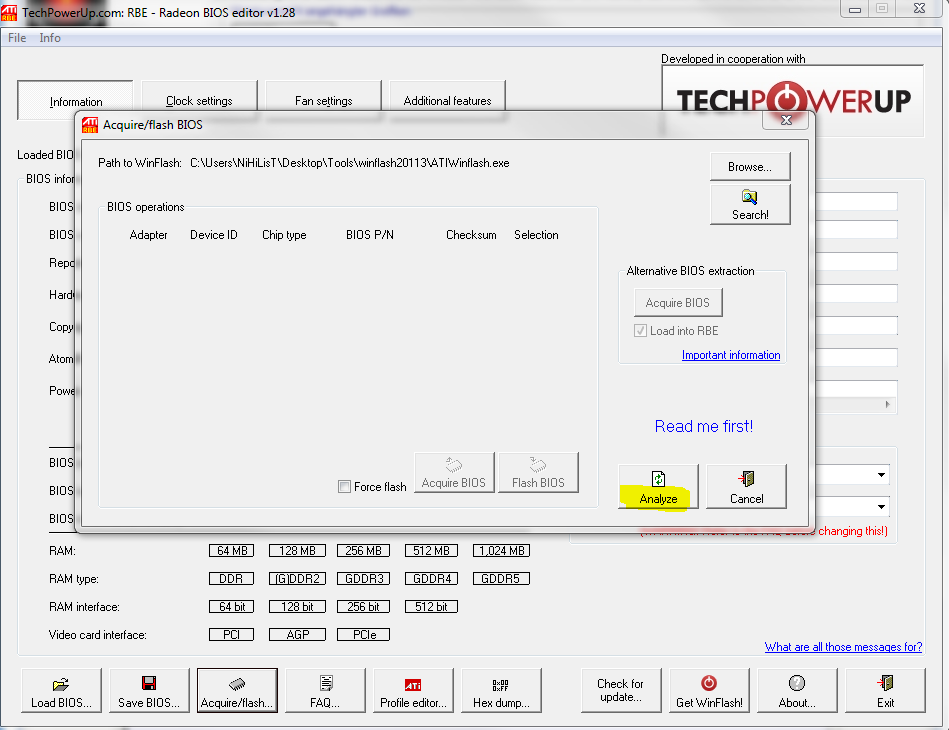The width and height of the screenshot is (949, 730).
Task: Open the File menu
Action: 17,38
